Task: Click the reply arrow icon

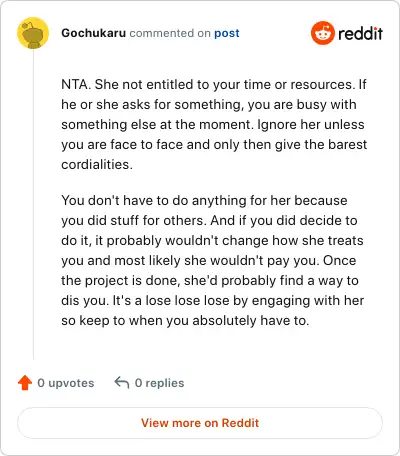Action: point(122,383)
